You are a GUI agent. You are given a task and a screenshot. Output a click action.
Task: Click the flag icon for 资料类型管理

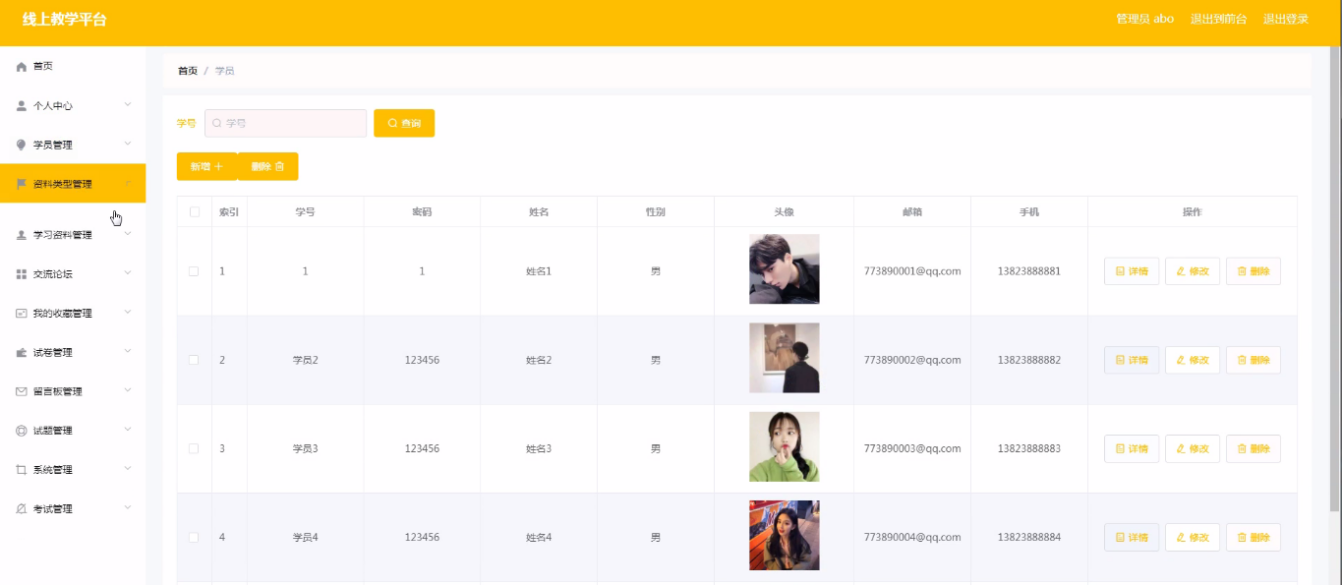(x=21, y=184)
